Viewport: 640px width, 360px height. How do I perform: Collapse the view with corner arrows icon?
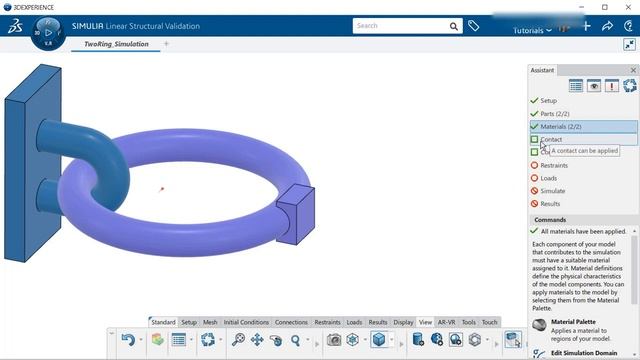coord(629,44)
